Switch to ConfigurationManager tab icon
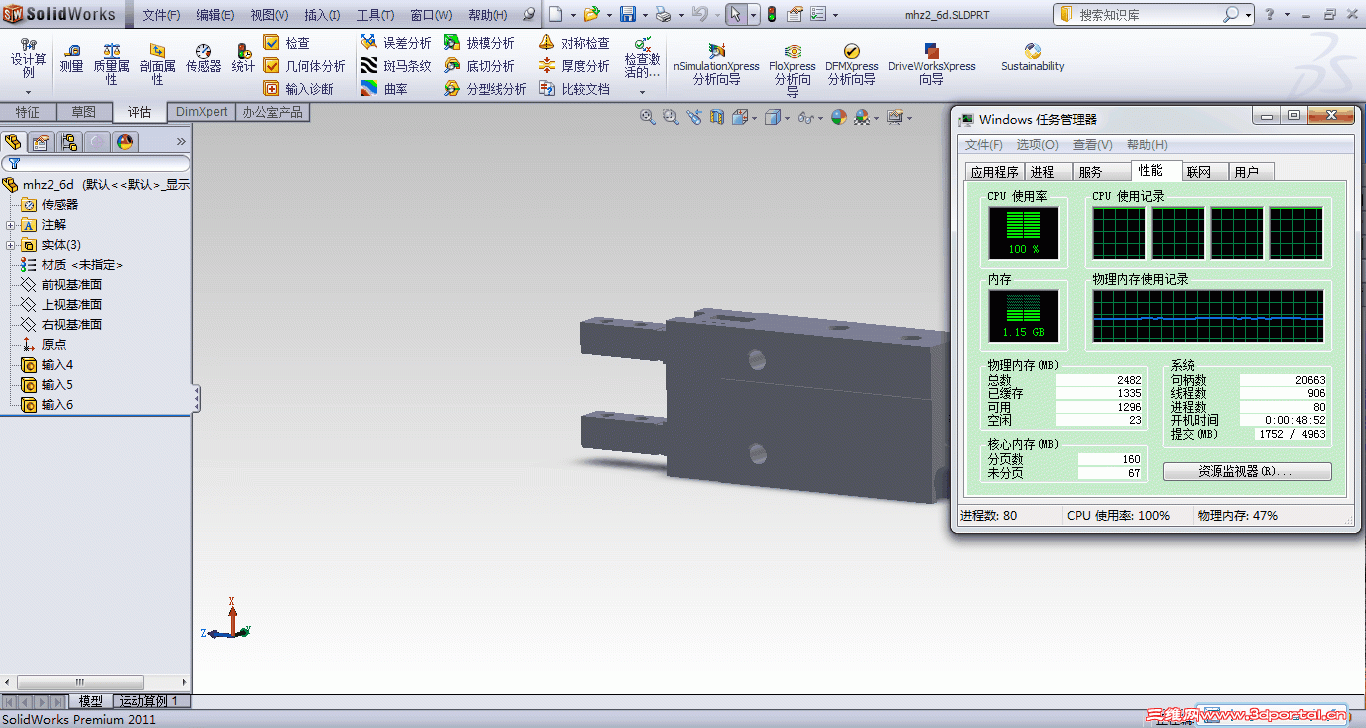 [x=69, y=142]
